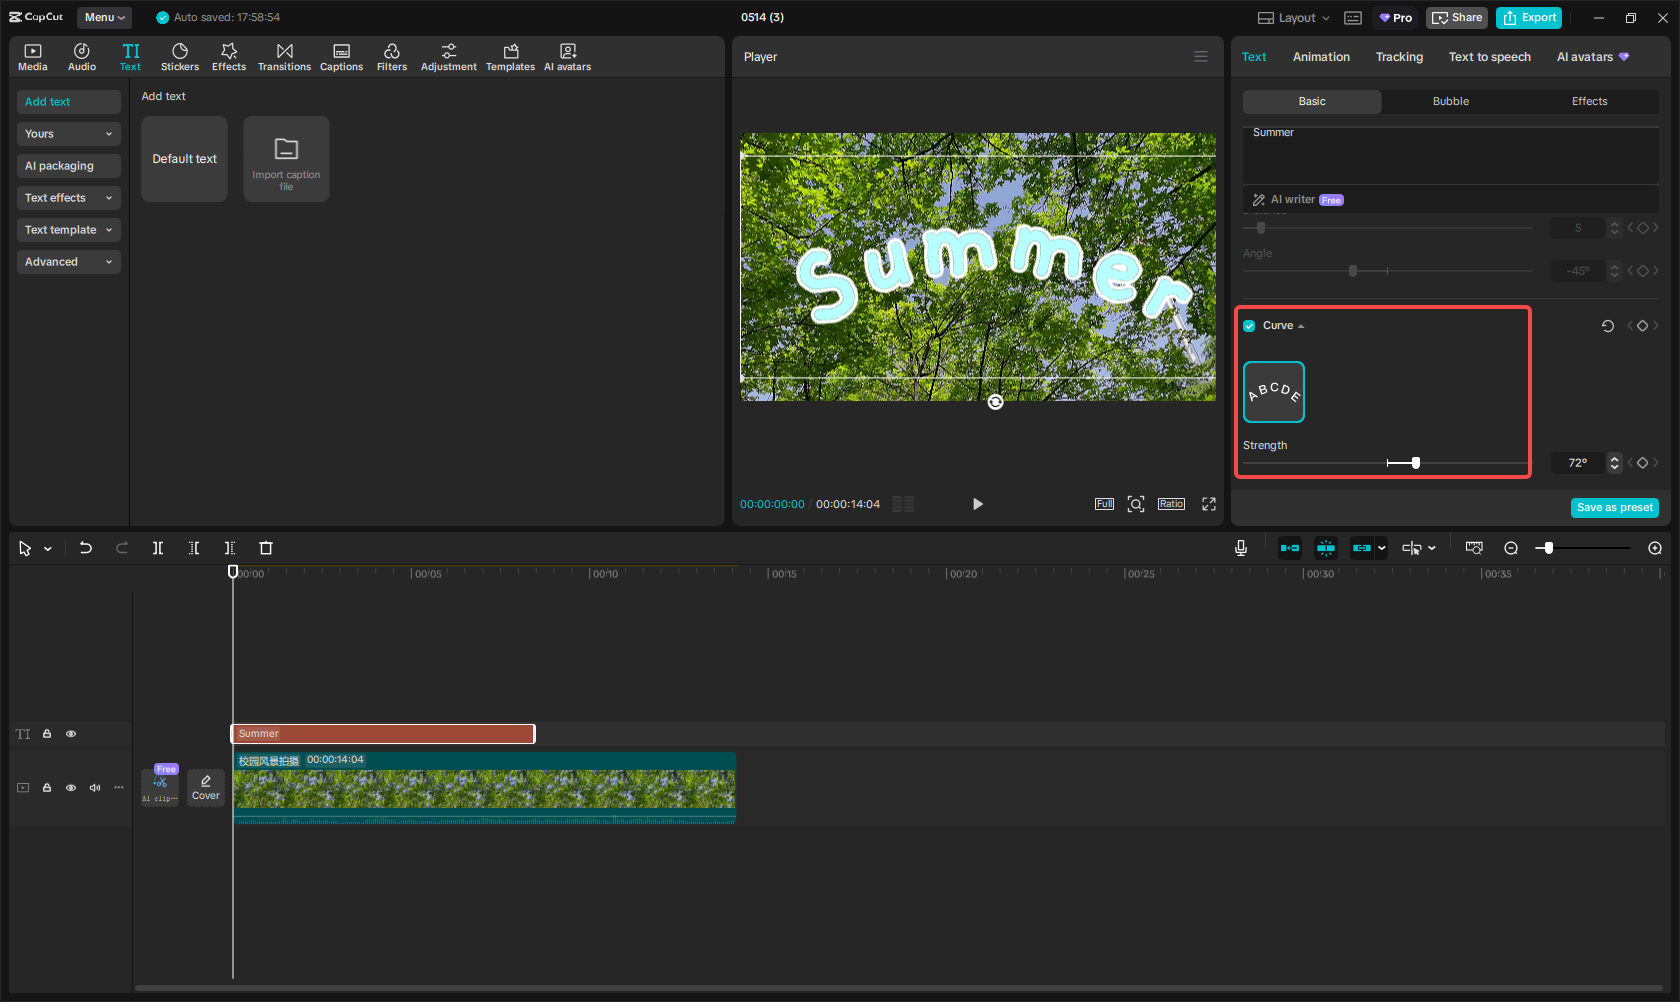Open the Filters panel
The width and height of the screenshot is (1680, 1002).
tap(392, 56)
